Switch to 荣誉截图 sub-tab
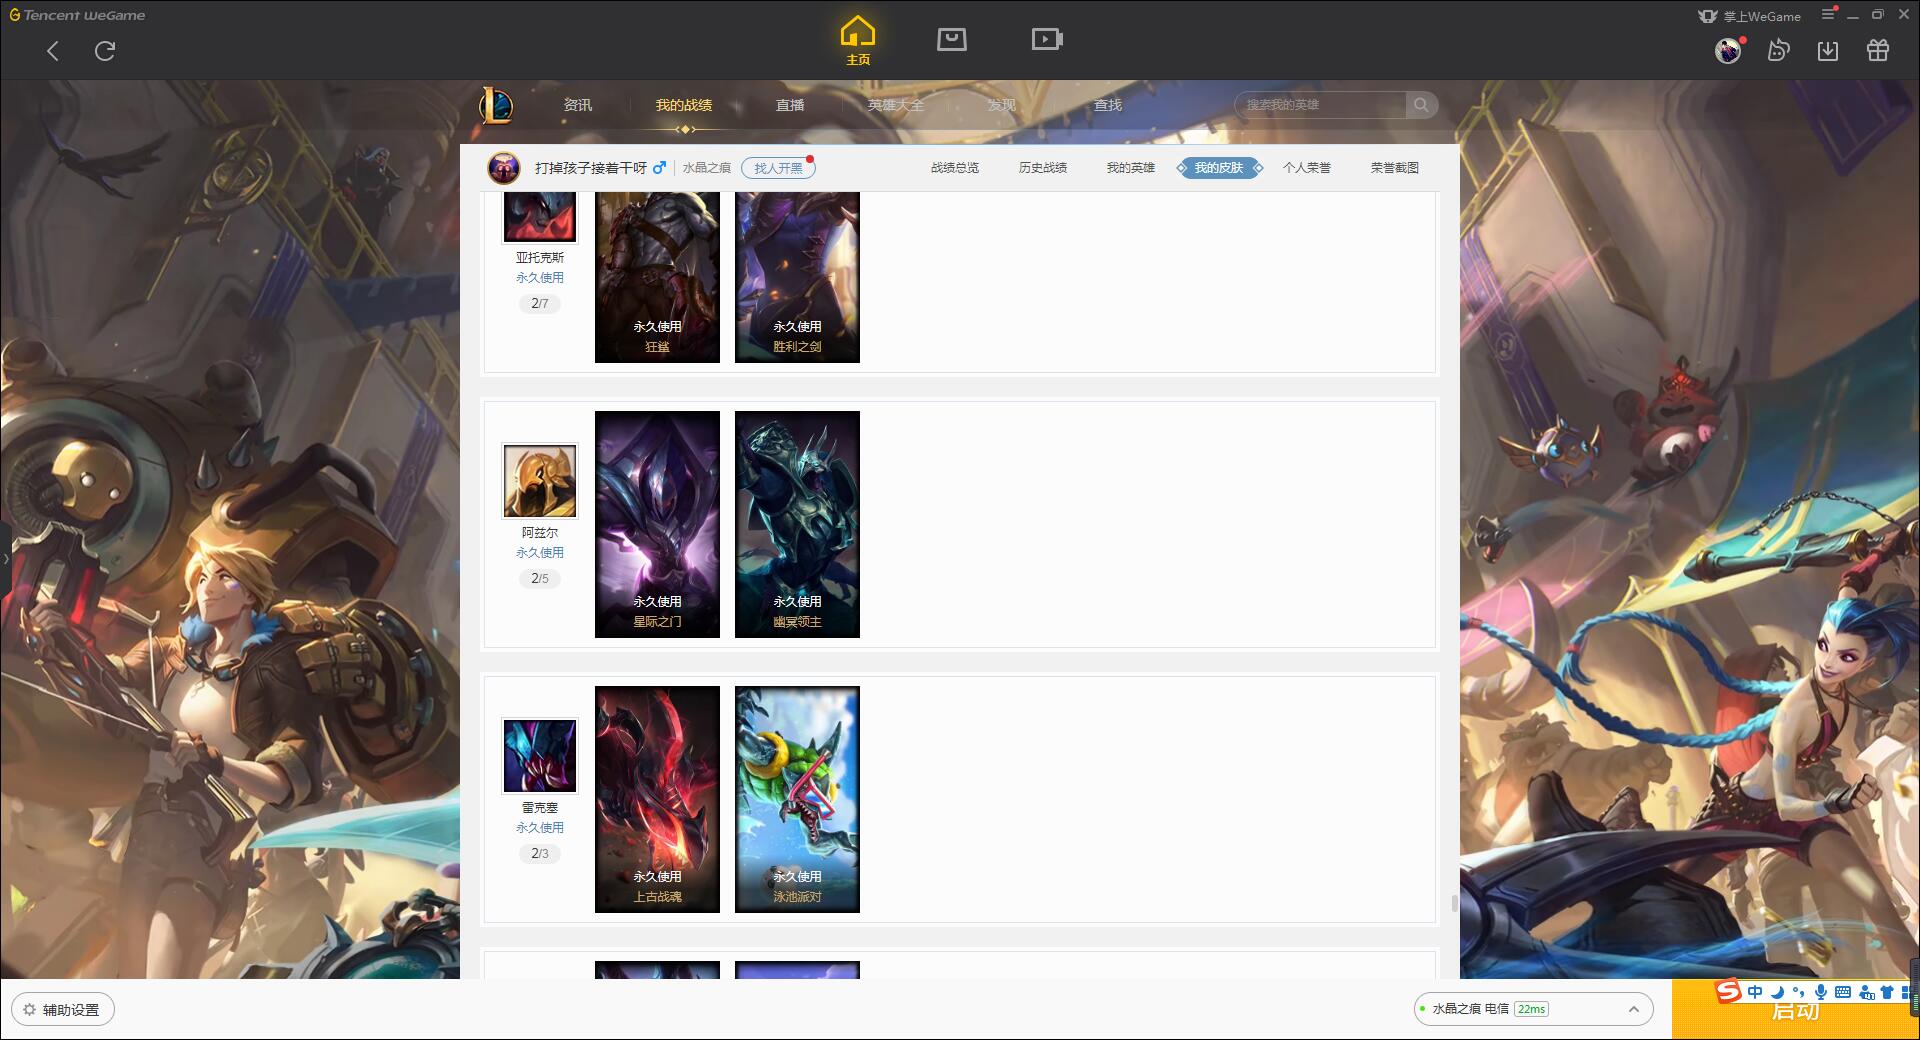 tap(1395, 168)
